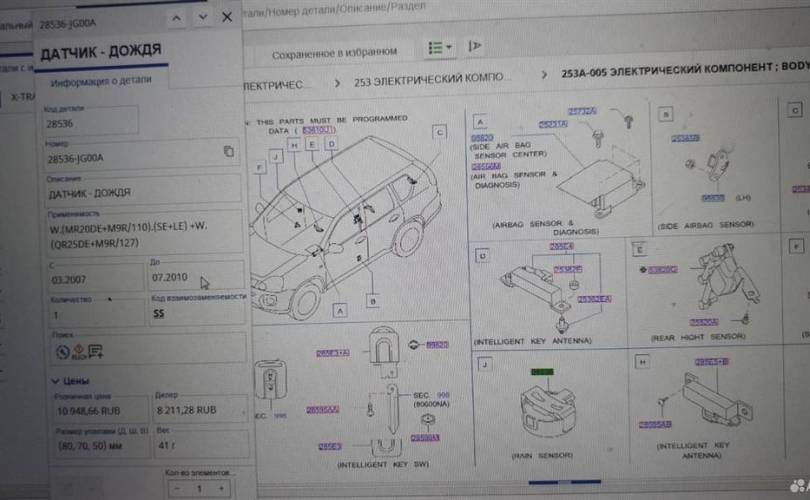
Task: Select the green highlighted rain sensor part number
Action: 541,372
